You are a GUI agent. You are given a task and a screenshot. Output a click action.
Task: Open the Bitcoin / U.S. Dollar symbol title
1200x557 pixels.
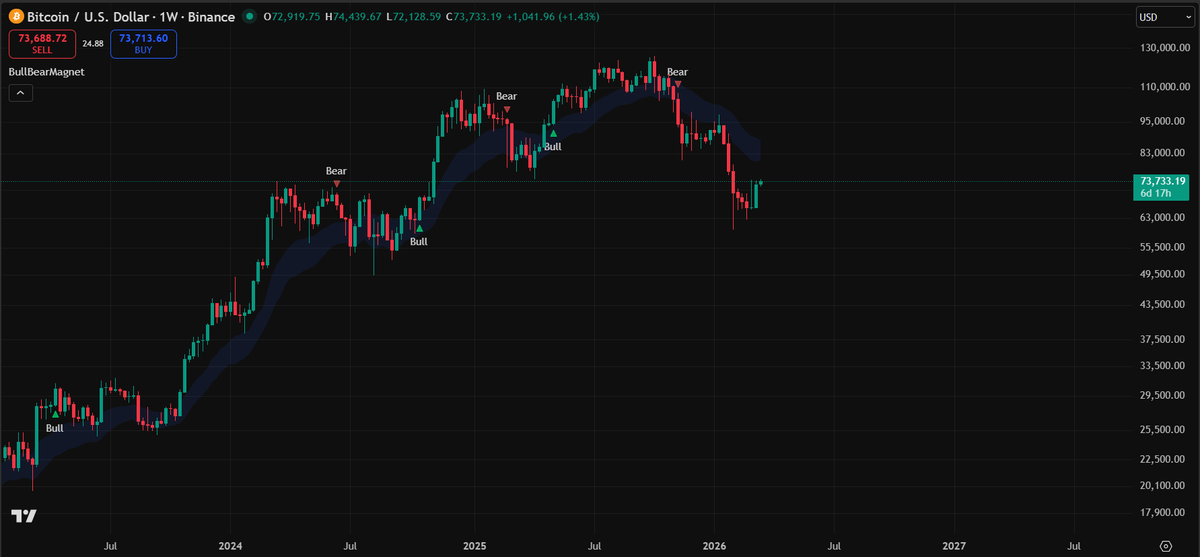[130, 16]
